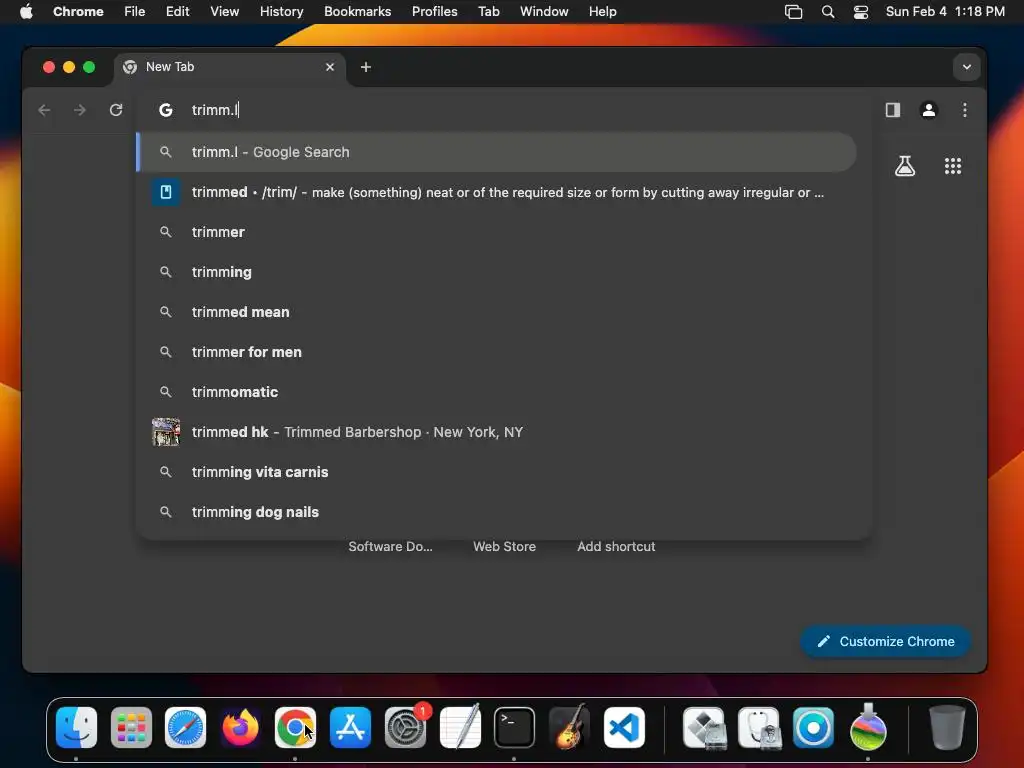This screenshot has width=1024, height=768.
Task: Pick the 'trimmed mean' suggestion
Action: click(496, 312)
